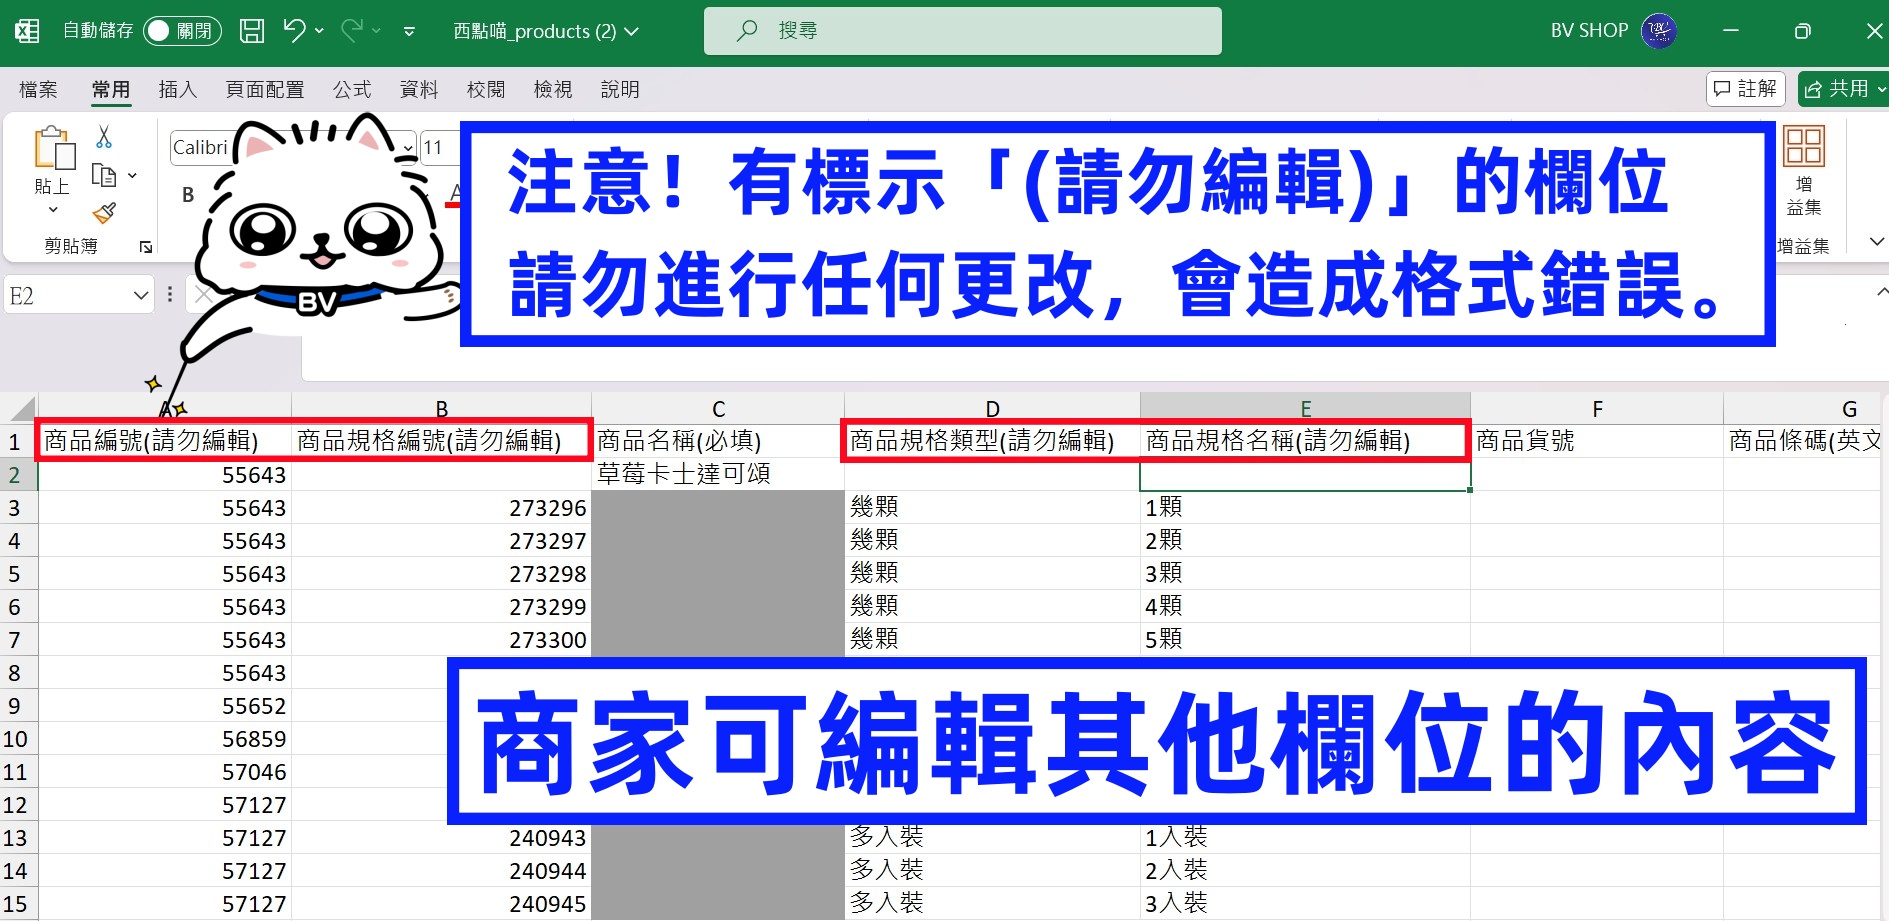1889x921 pixels.
Task: Switch to the 常用 Home tab
Action: point(111,90)
